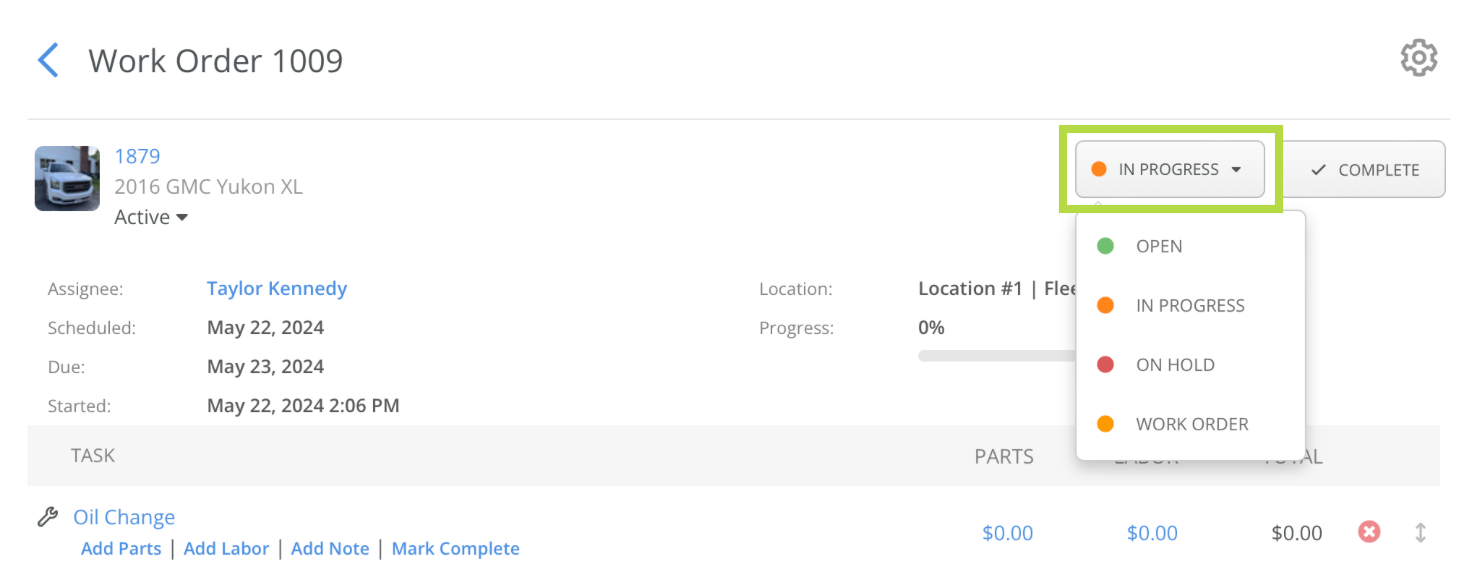This screenshot has height=570, width=1462.
Task: Click the orange dot on the In Progress button
Action: pos(1098,169)
